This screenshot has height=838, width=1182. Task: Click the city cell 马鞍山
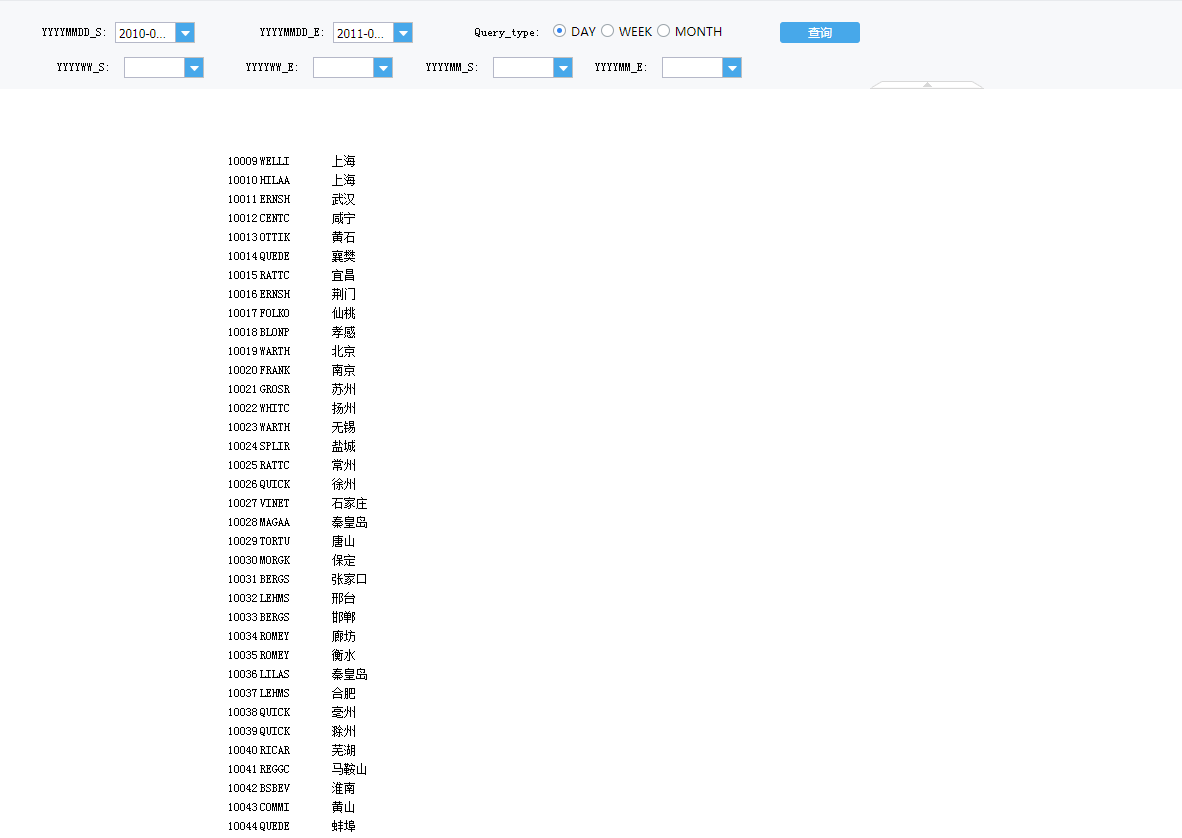350,769
